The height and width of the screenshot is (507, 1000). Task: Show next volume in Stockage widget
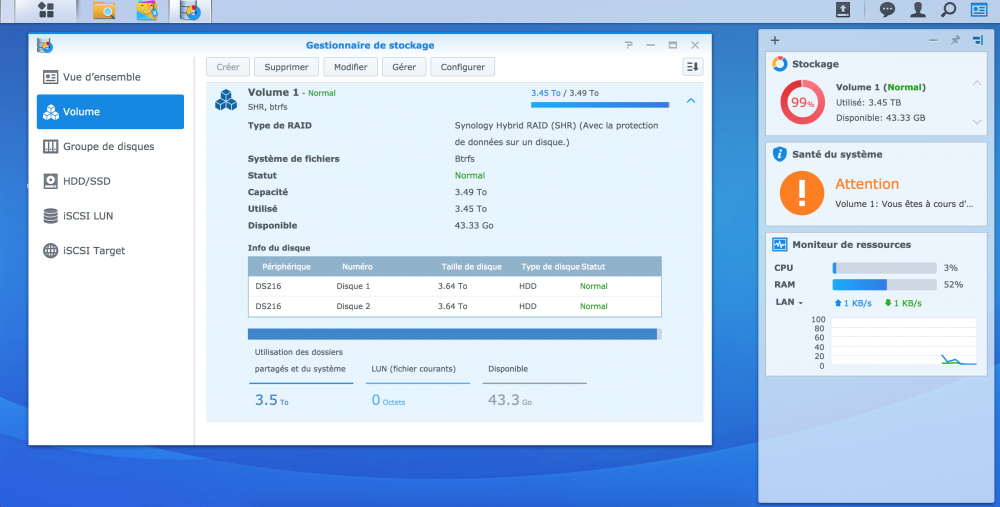(977, 122)
